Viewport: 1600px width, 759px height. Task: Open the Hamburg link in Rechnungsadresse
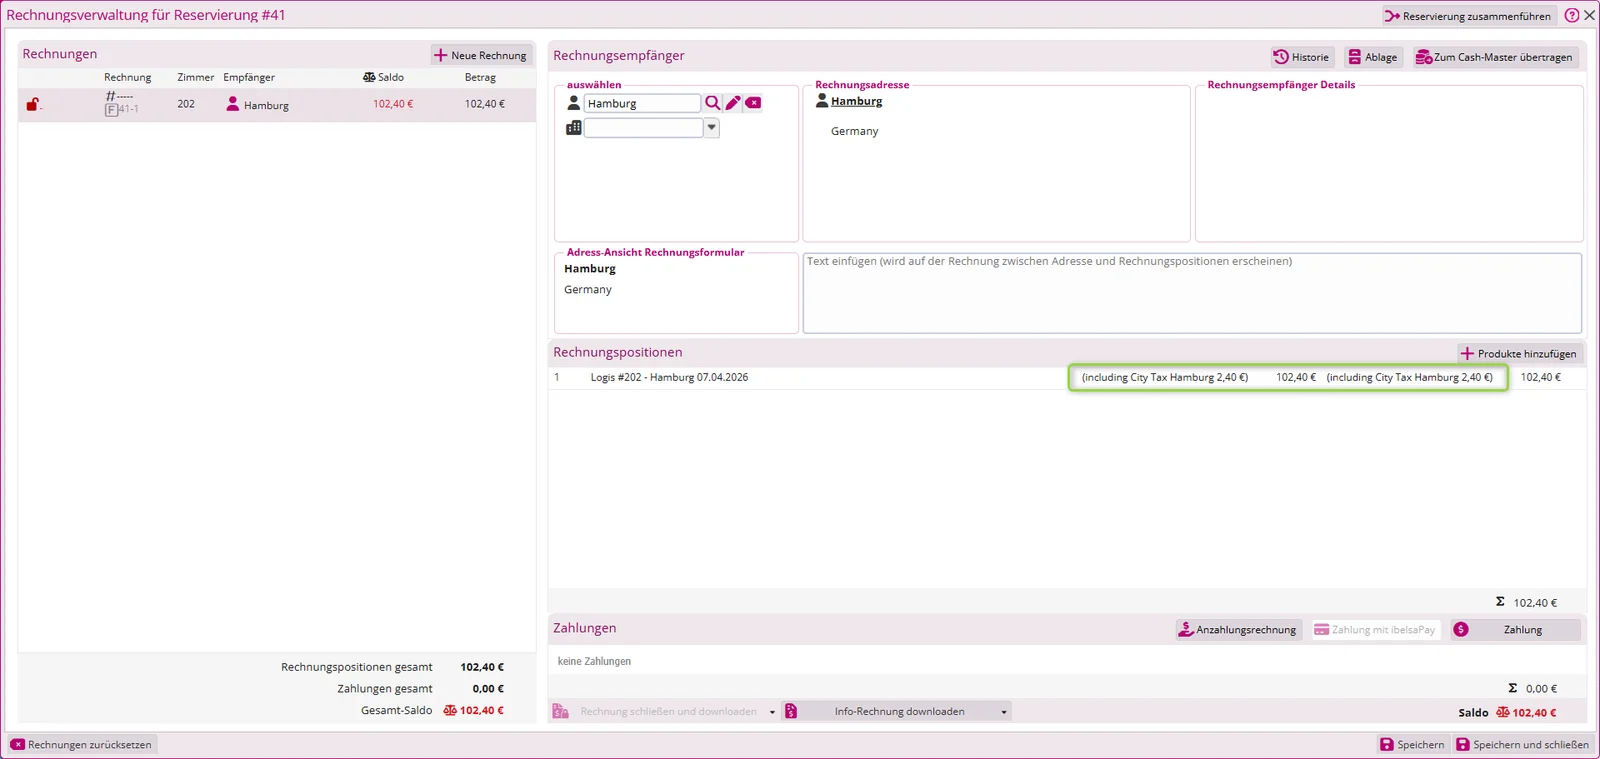tap(856, 101)
